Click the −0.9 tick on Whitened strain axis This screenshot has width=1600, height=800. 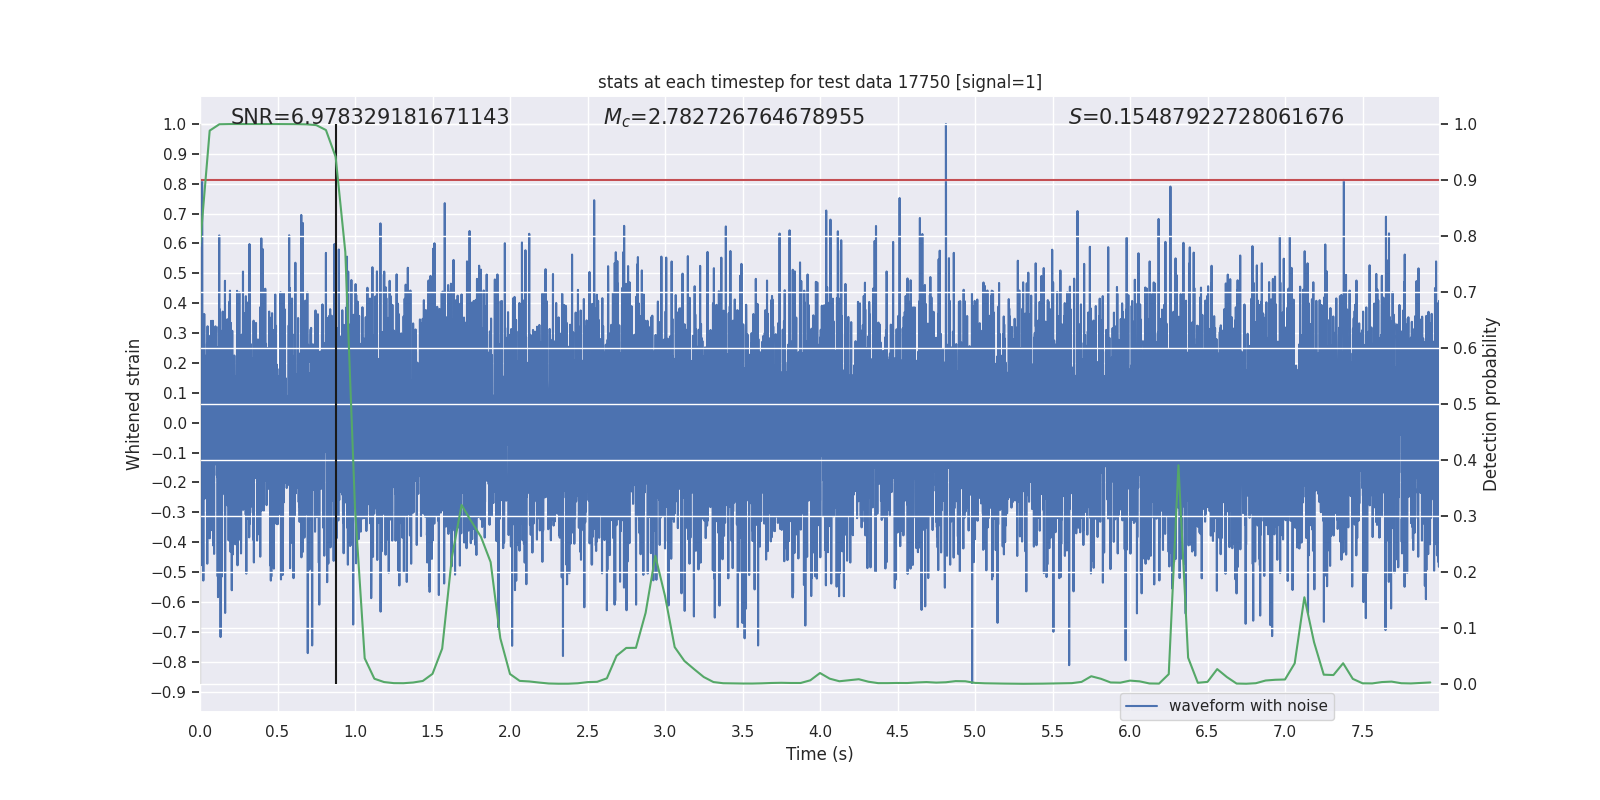point(168,692)
